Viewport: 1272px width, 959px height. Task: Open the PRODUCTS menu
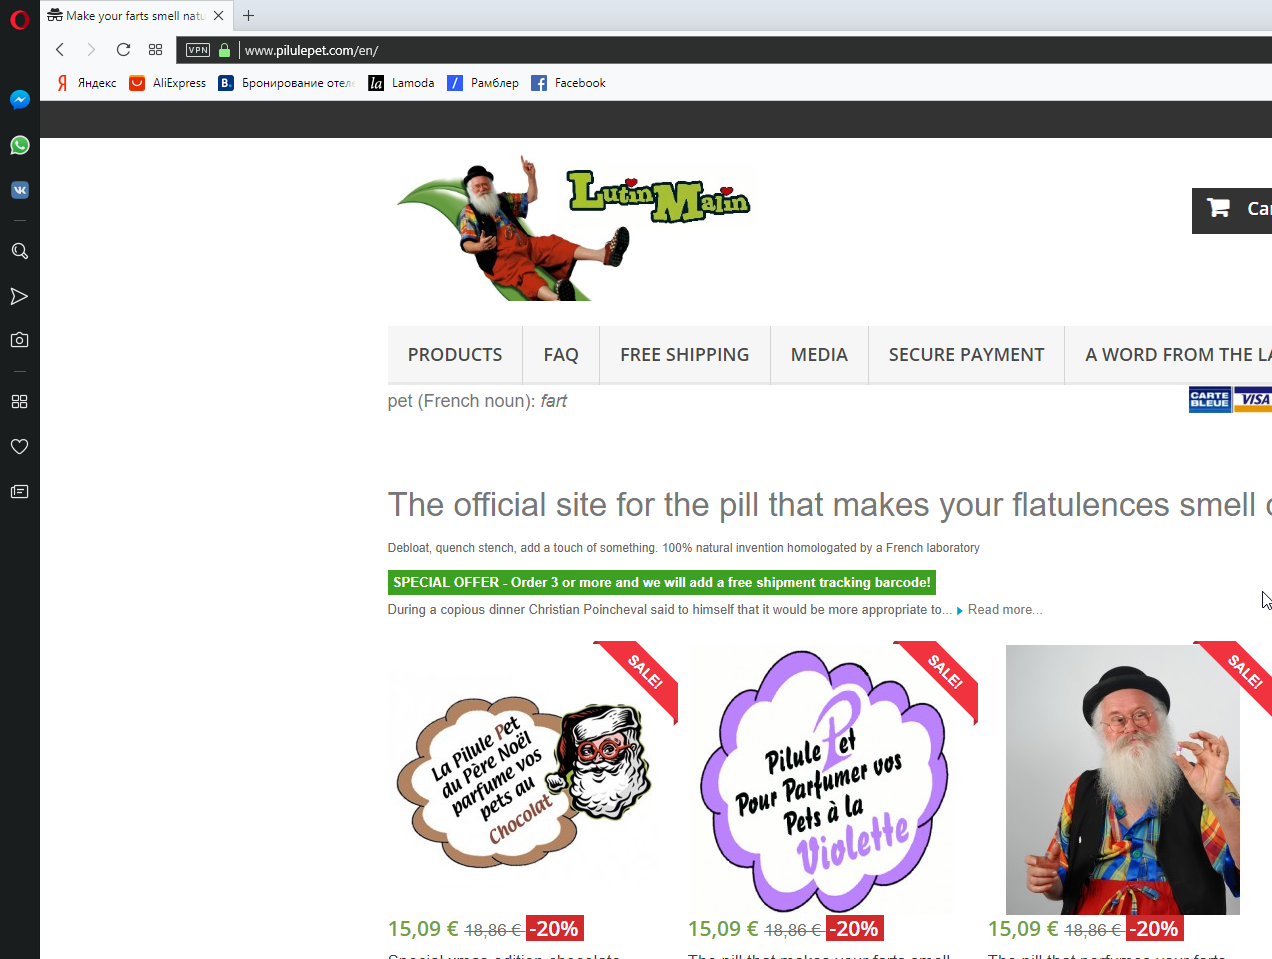455,355
